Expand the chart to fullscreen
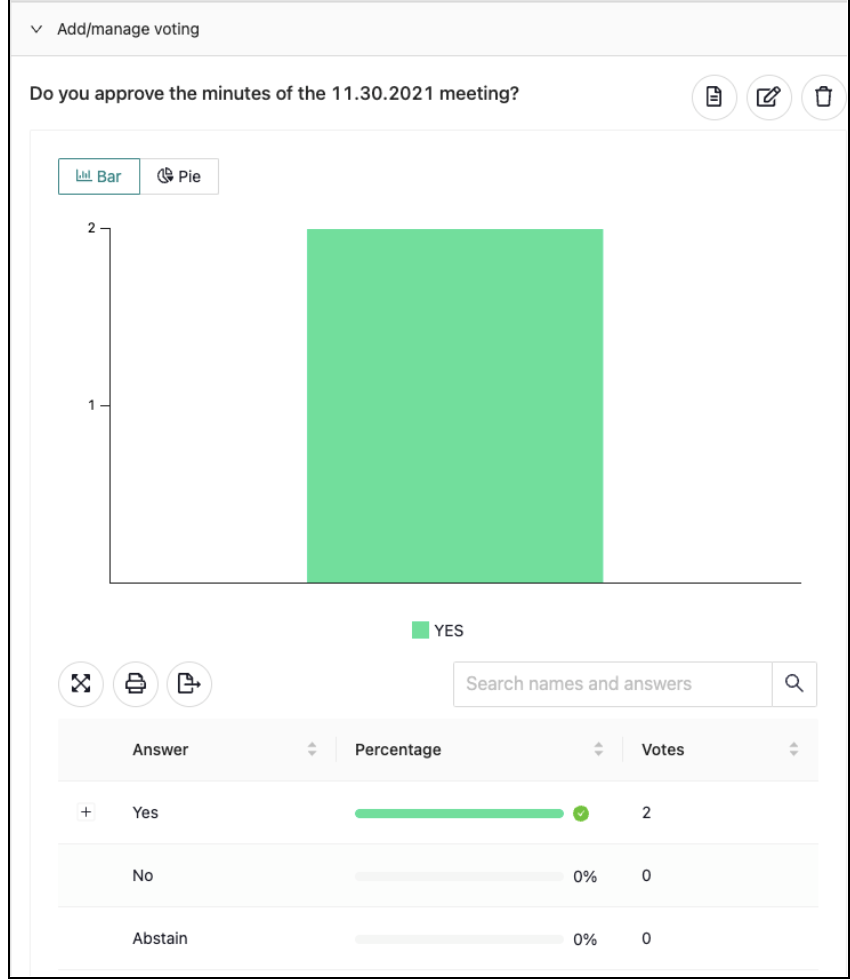The image size is (850, 980). (x=81, y=684)
